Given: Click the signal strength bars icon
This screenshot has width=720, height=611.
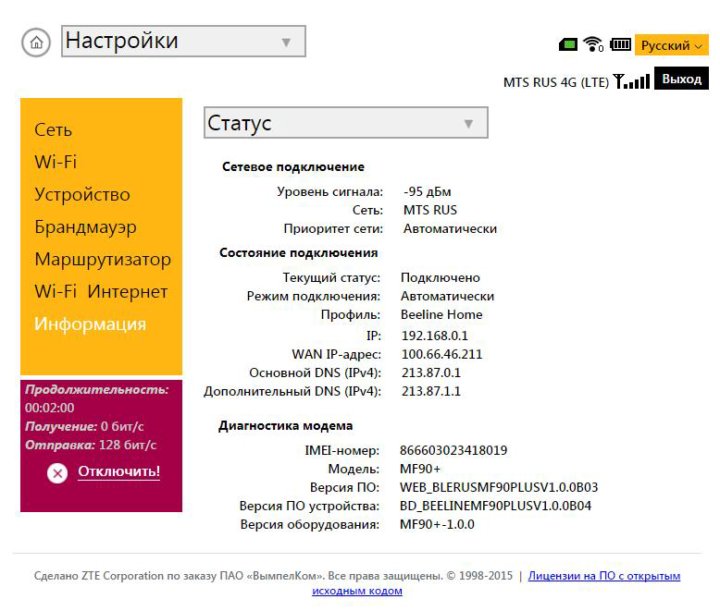Looking at the screenshot, I should tap(631, 81).
